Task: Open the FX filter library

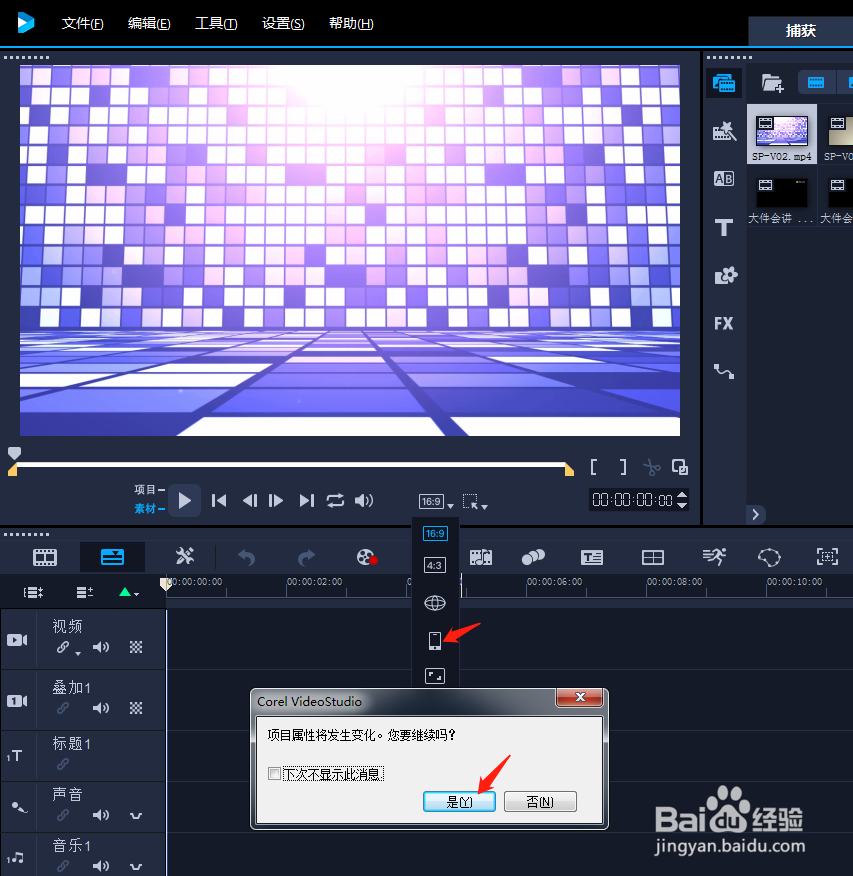Action: 724,323
